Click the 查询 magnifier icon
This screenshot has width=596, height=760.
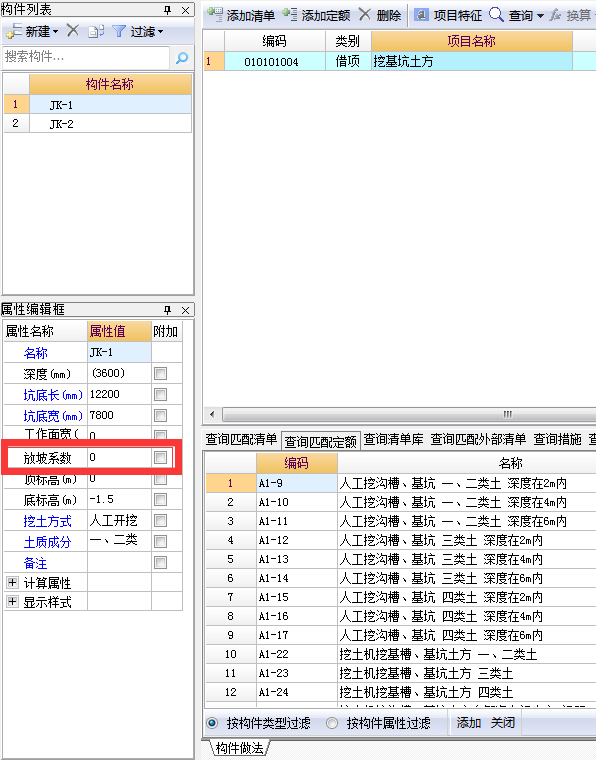coord(496,15)
